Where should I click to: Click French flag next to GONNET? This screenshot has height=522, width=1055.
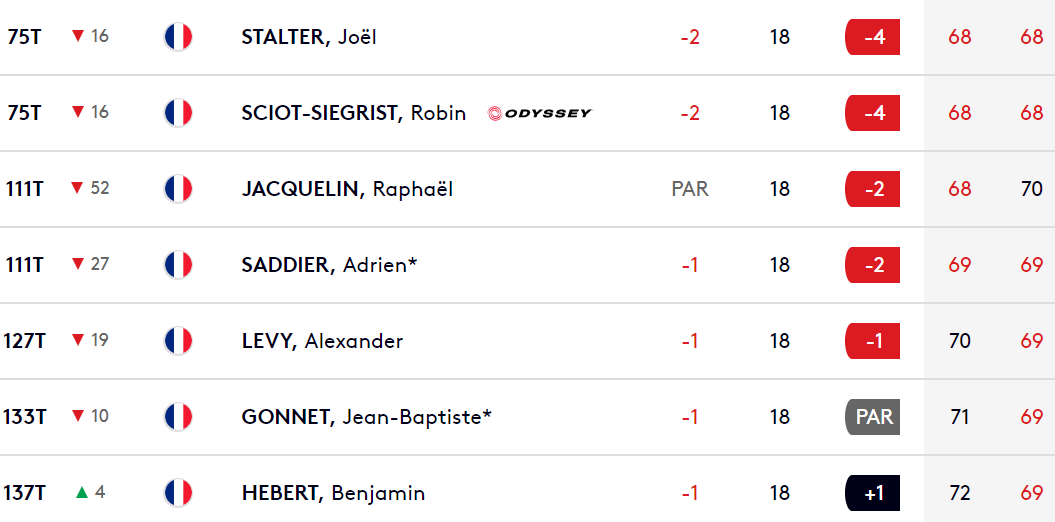point(178,416)
